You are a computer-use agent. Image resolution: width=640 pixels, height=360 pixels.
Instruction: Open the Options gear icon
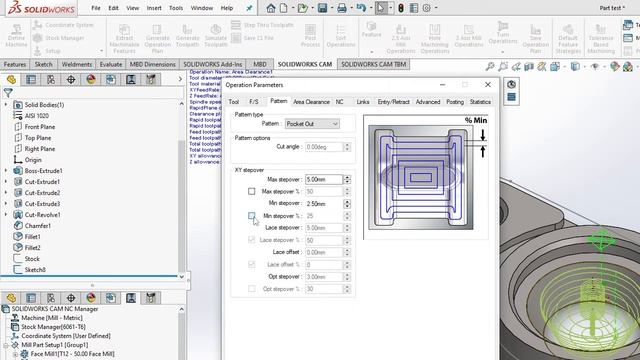tap(427, 8)
